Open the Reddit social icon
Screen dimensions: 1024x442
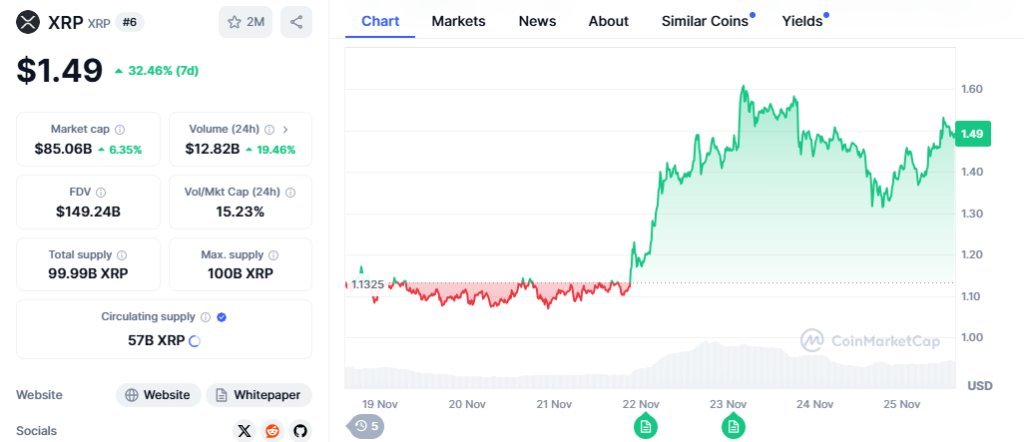click(x=272, y=431)
